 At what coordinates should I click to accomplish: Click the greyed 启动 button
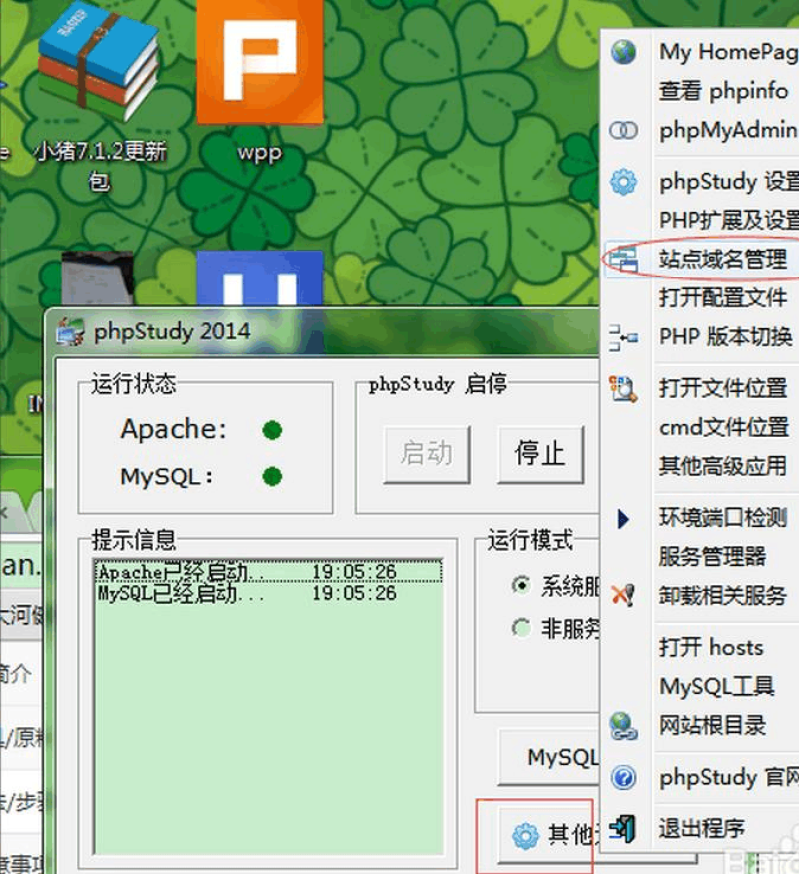pos(427,454)
